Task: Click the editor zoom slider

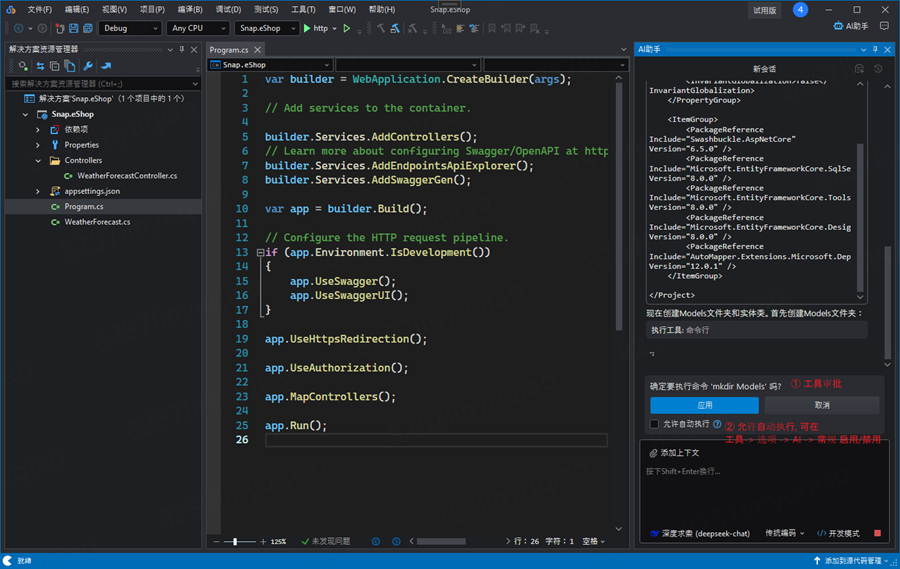Action: pyautogui.click(x=237, y=541)
